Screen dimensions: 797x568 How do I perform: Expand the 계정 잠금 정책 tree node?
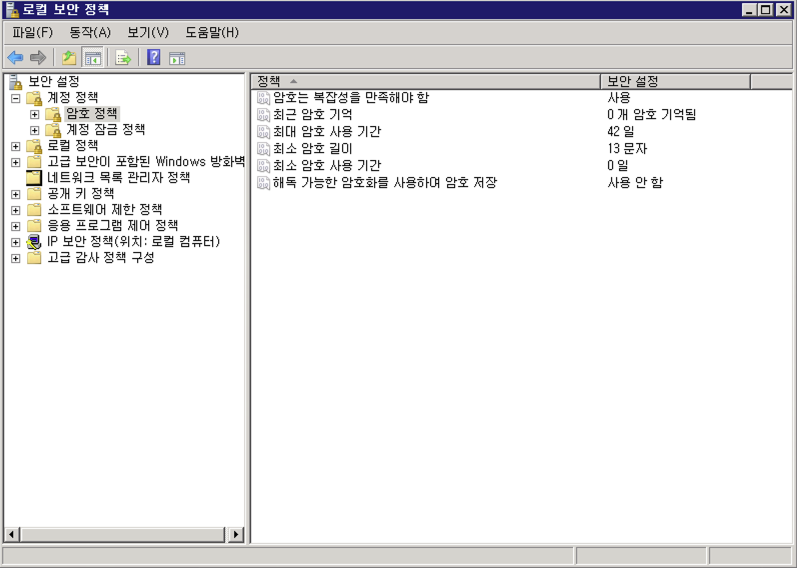click(x=35, y=131)
